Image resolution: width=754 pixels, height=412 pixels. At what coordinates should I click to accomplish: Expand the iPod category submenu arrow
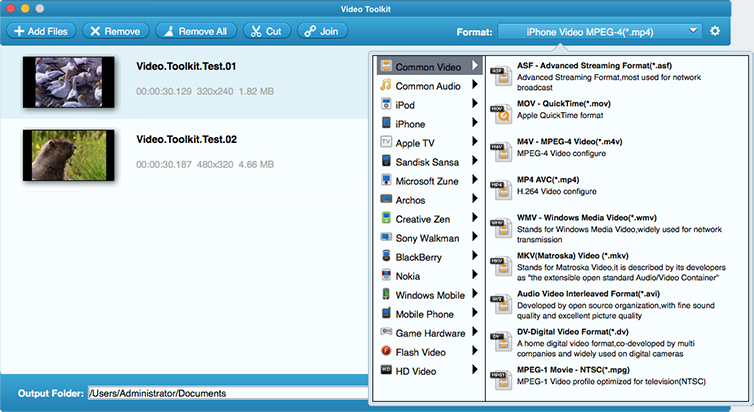click(x=475, y=105)
